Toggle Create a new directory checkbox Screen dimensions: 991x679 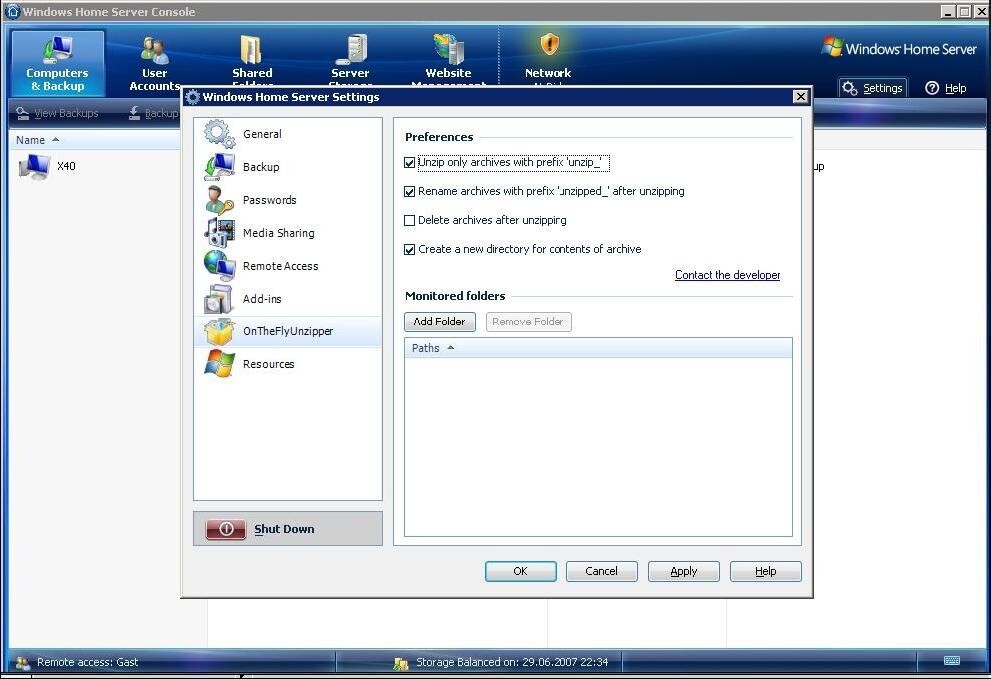click(410, 250)
